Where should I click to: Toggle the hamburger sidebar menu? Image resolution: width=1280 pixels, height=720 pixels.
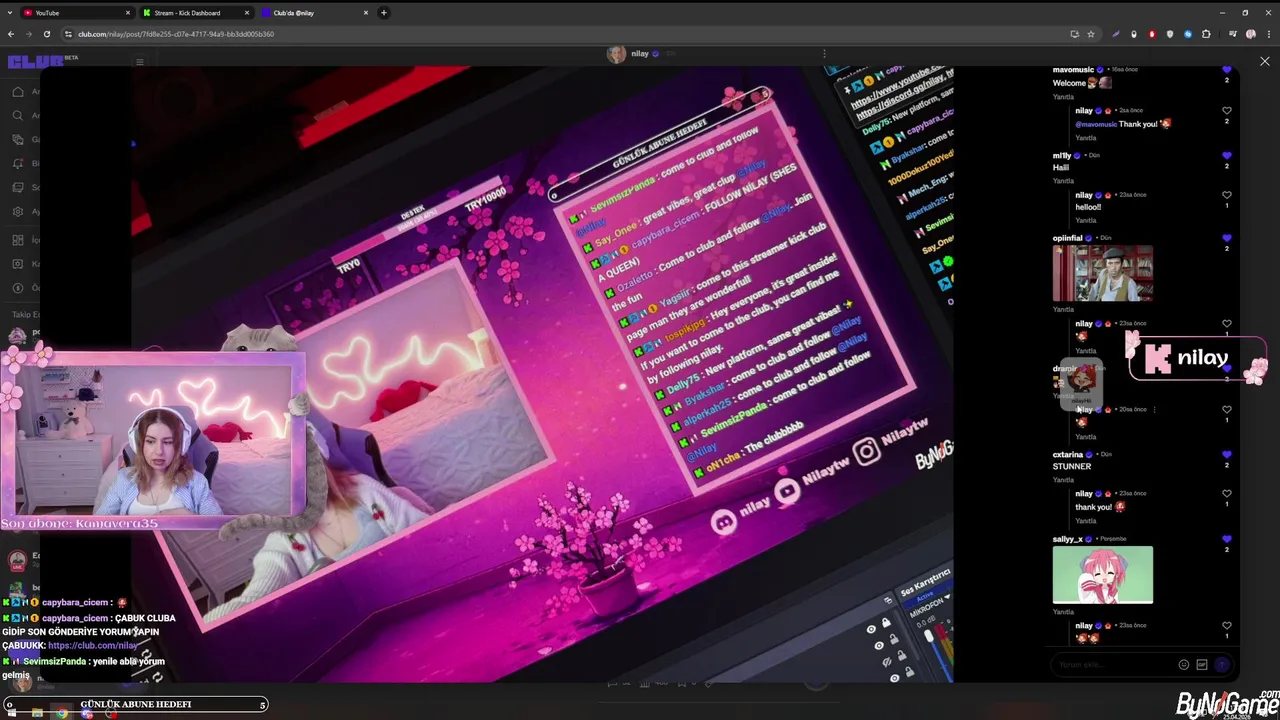coord(140,62)
